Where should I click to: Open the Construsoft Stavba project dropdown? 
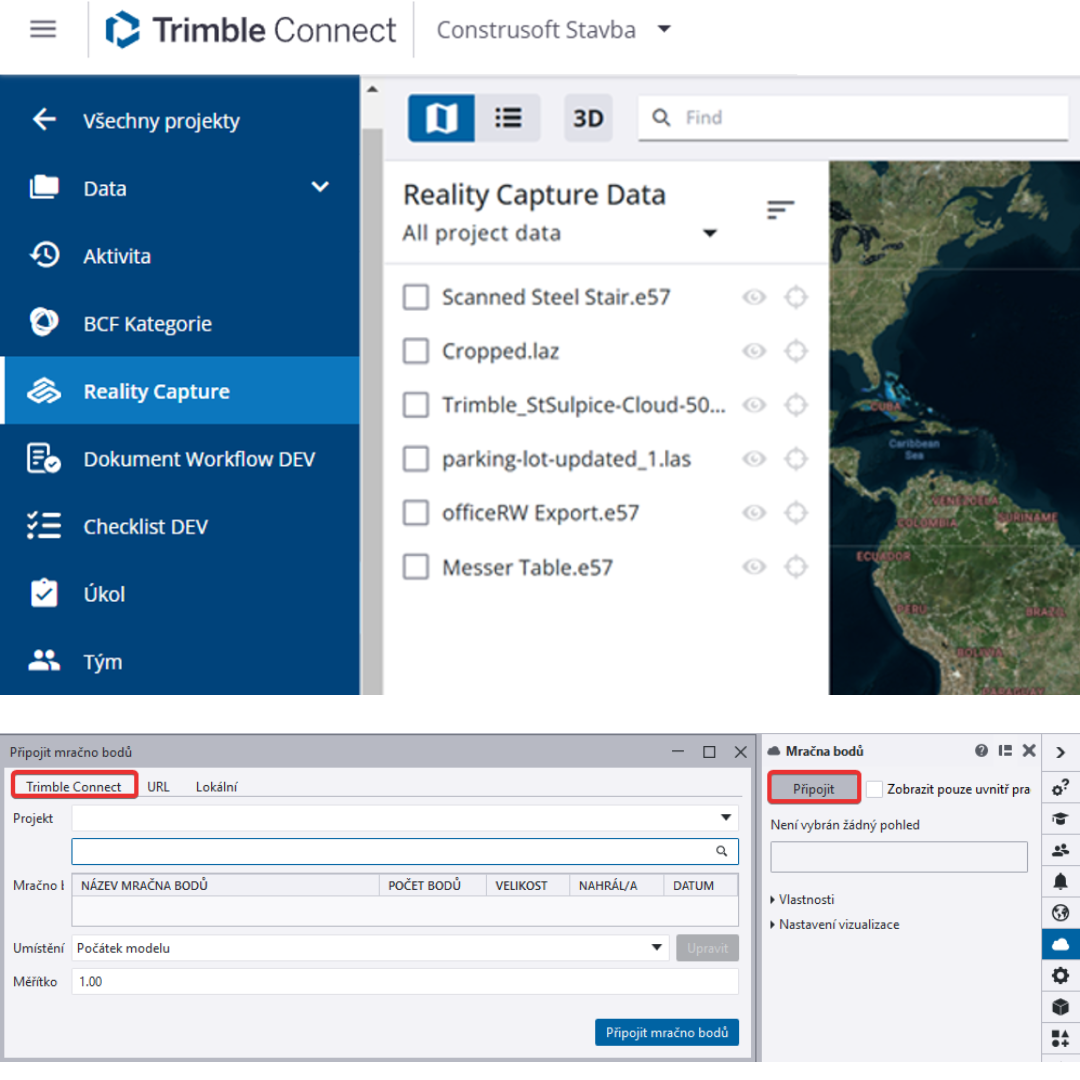click(554, 30)
